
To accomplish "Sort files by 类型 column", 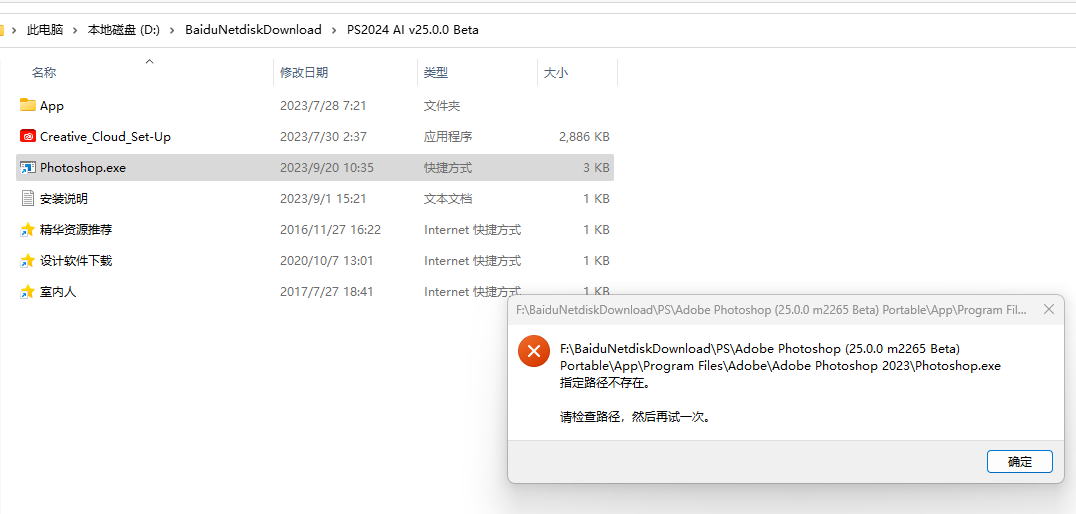I will click(436, 73).
